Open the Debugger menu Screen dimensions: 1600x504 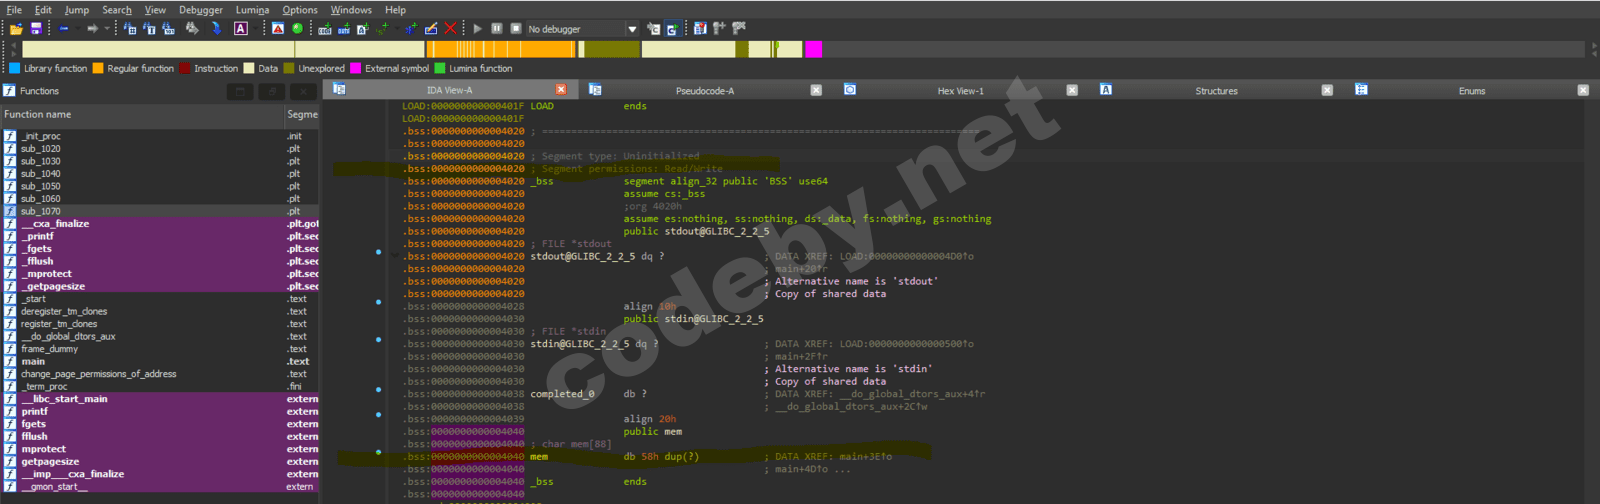click(x=201, y=10)
